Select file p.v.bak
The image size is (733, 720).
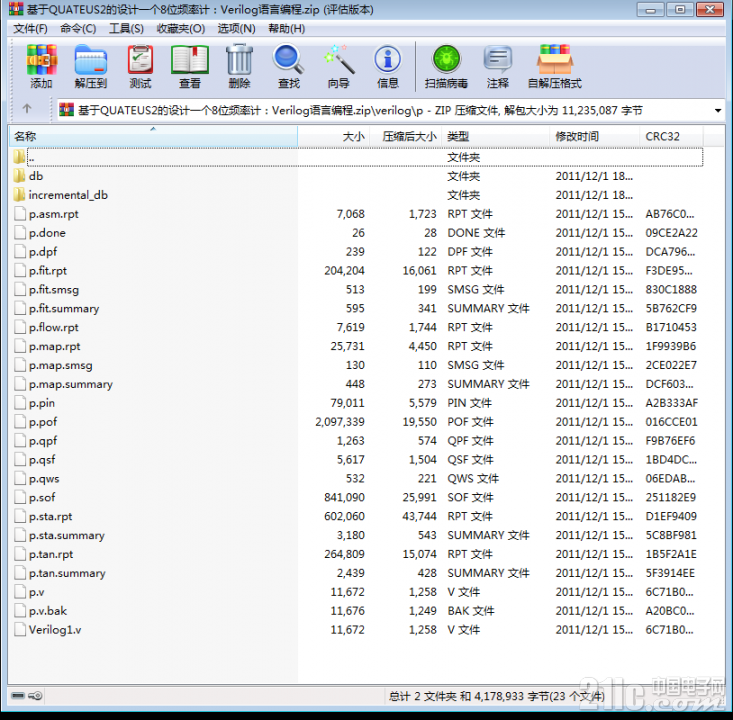point(48,611)
